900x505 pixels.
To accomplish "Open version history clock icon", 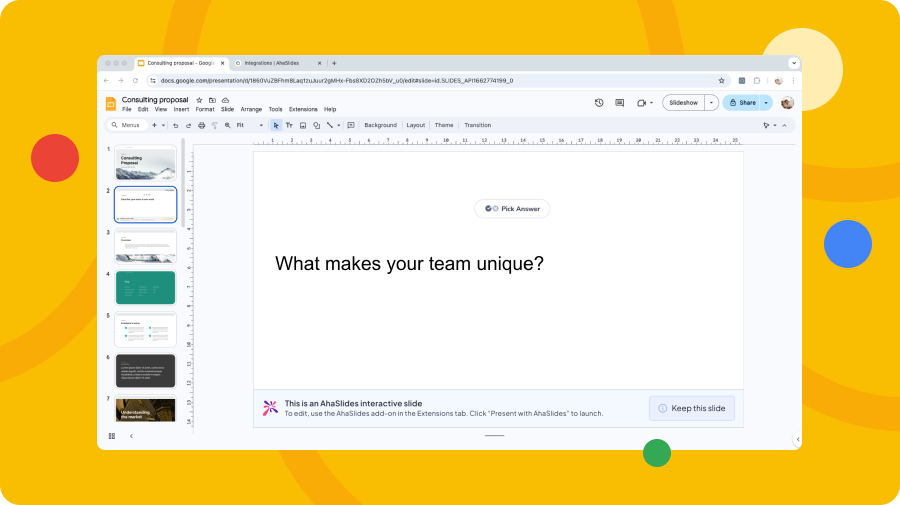I will click(599, 102).
